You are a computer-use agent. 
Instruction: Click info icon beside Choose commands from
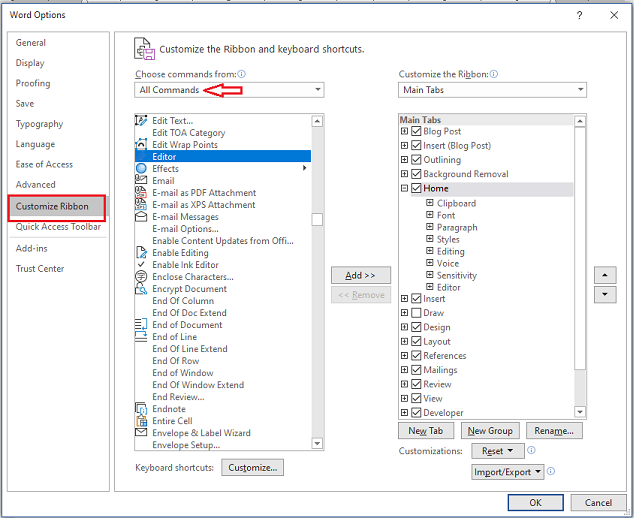tap(242, 74)
